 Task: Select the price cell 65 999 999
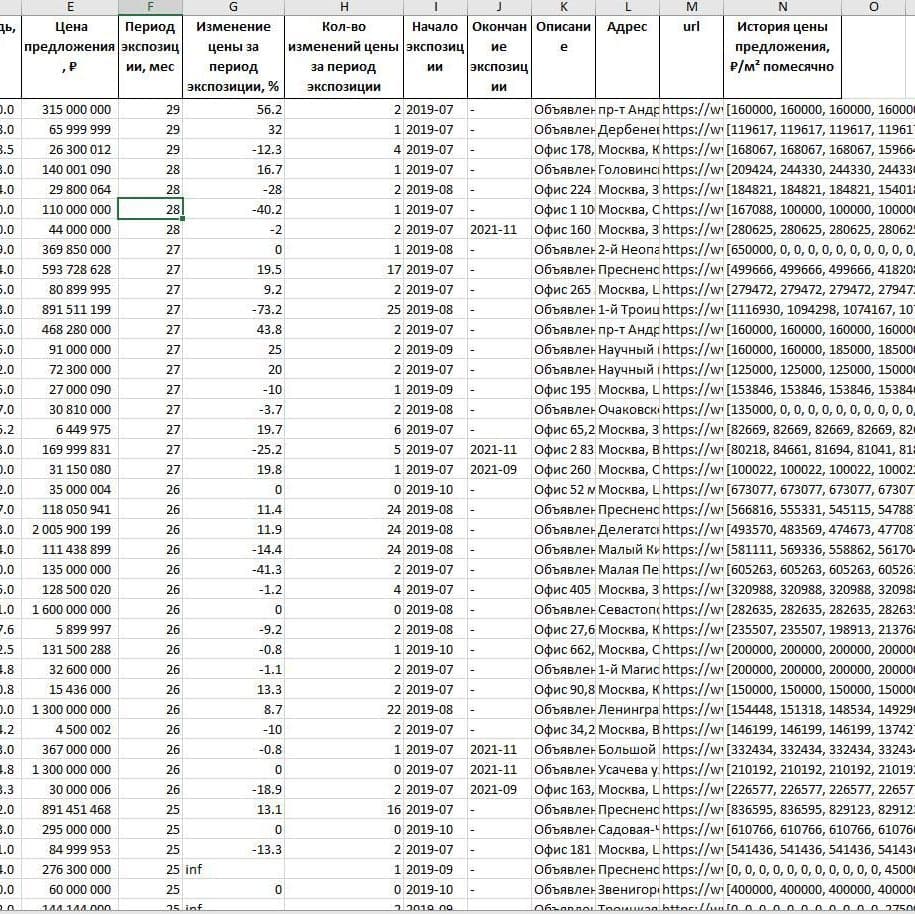tap(70, 130)
